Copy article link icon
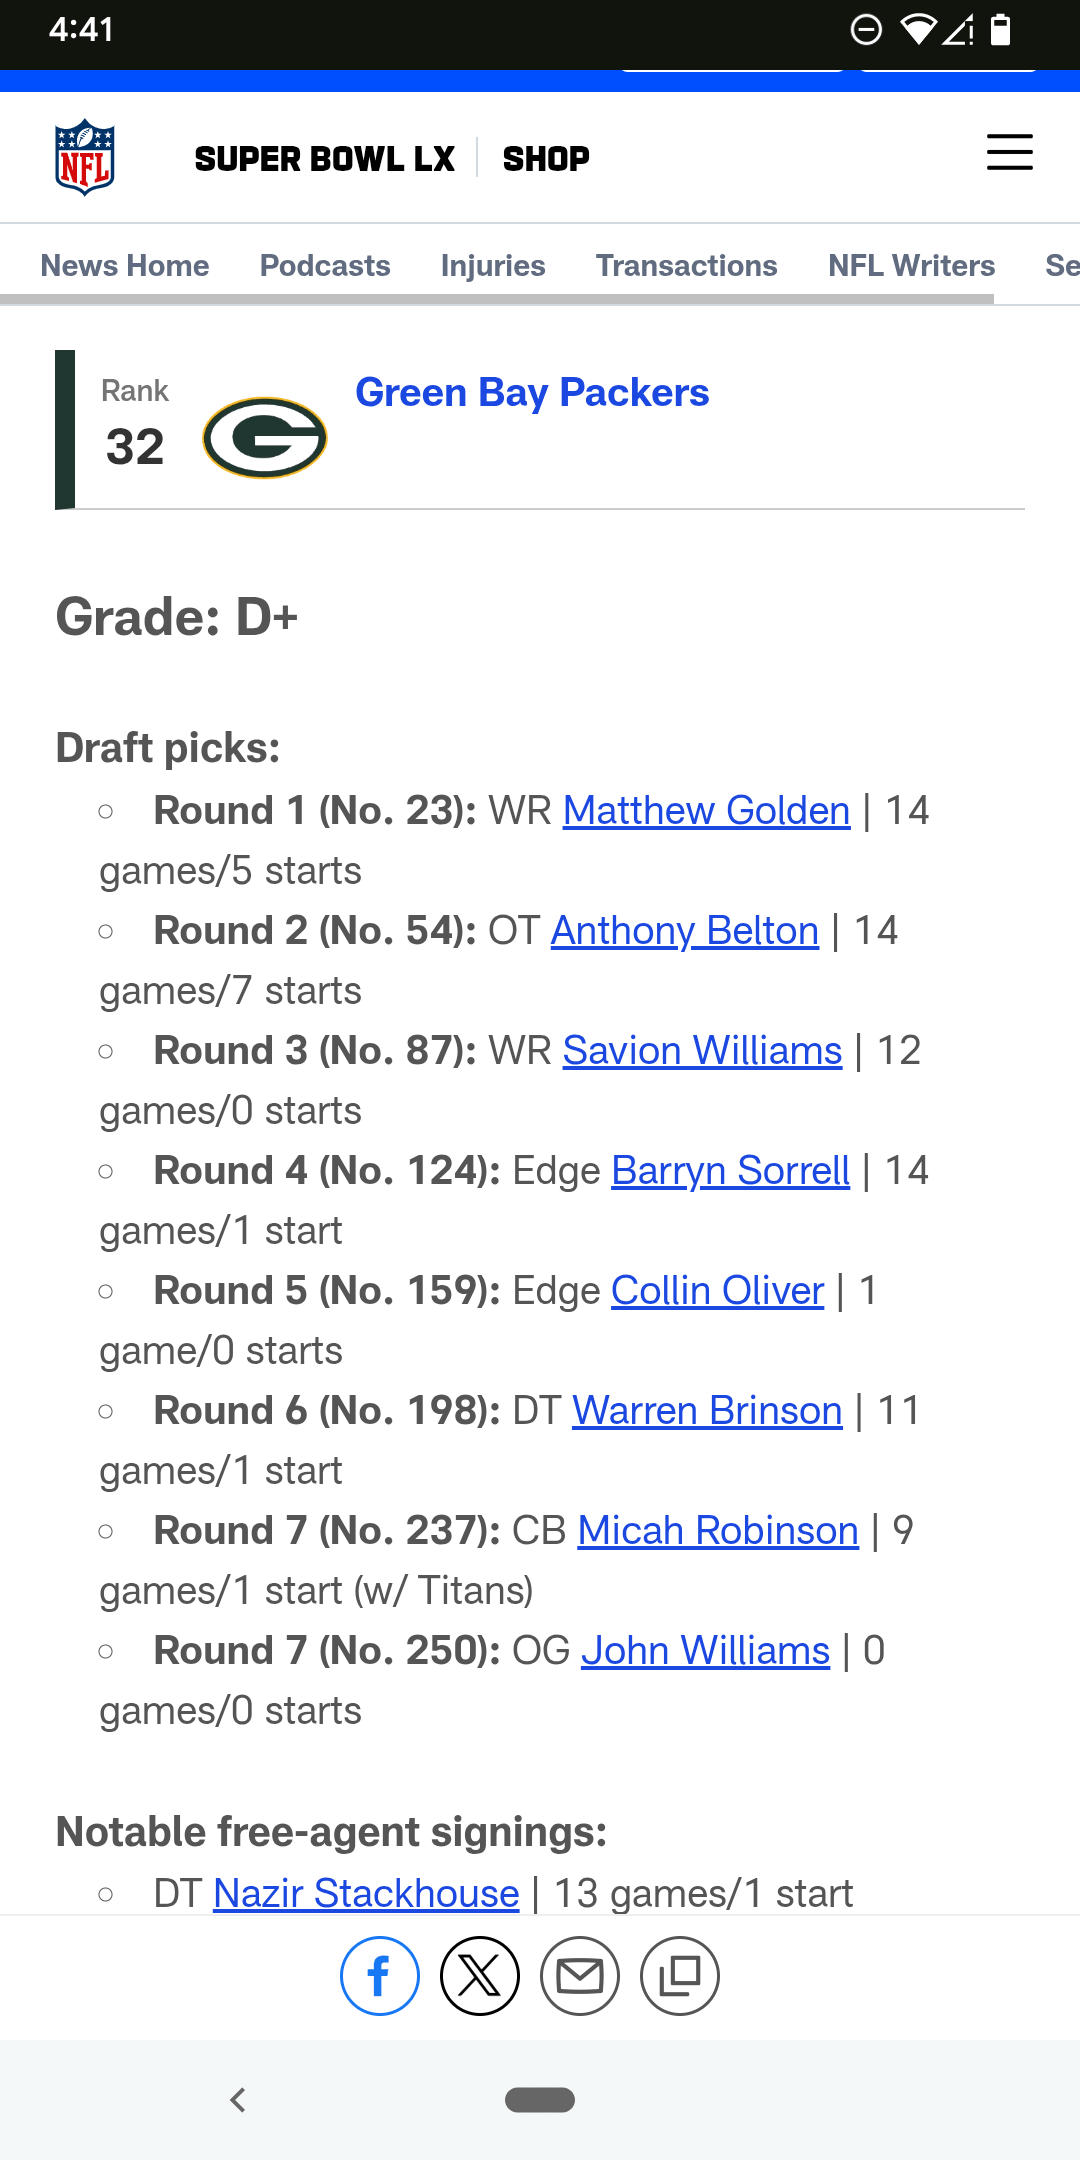 tap(680, 1976)
